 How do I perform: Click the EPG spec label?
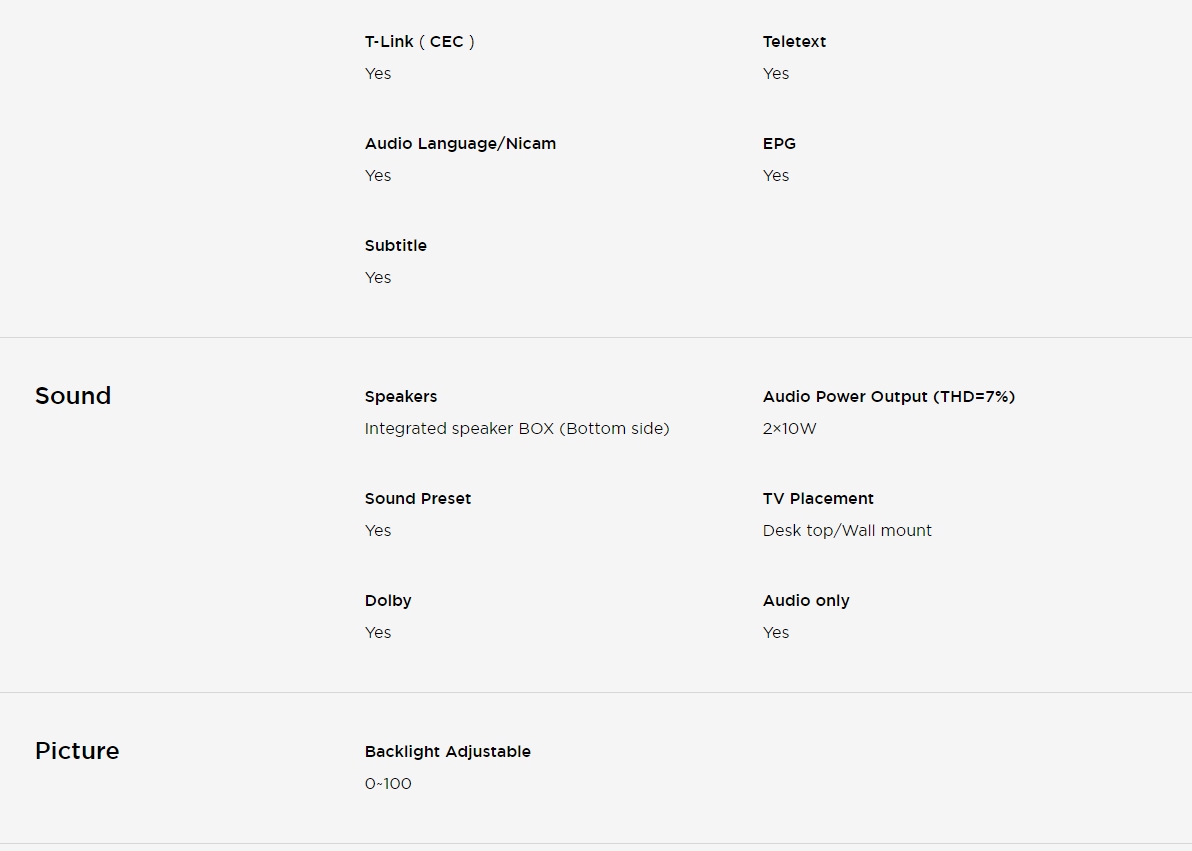[779, 144]
